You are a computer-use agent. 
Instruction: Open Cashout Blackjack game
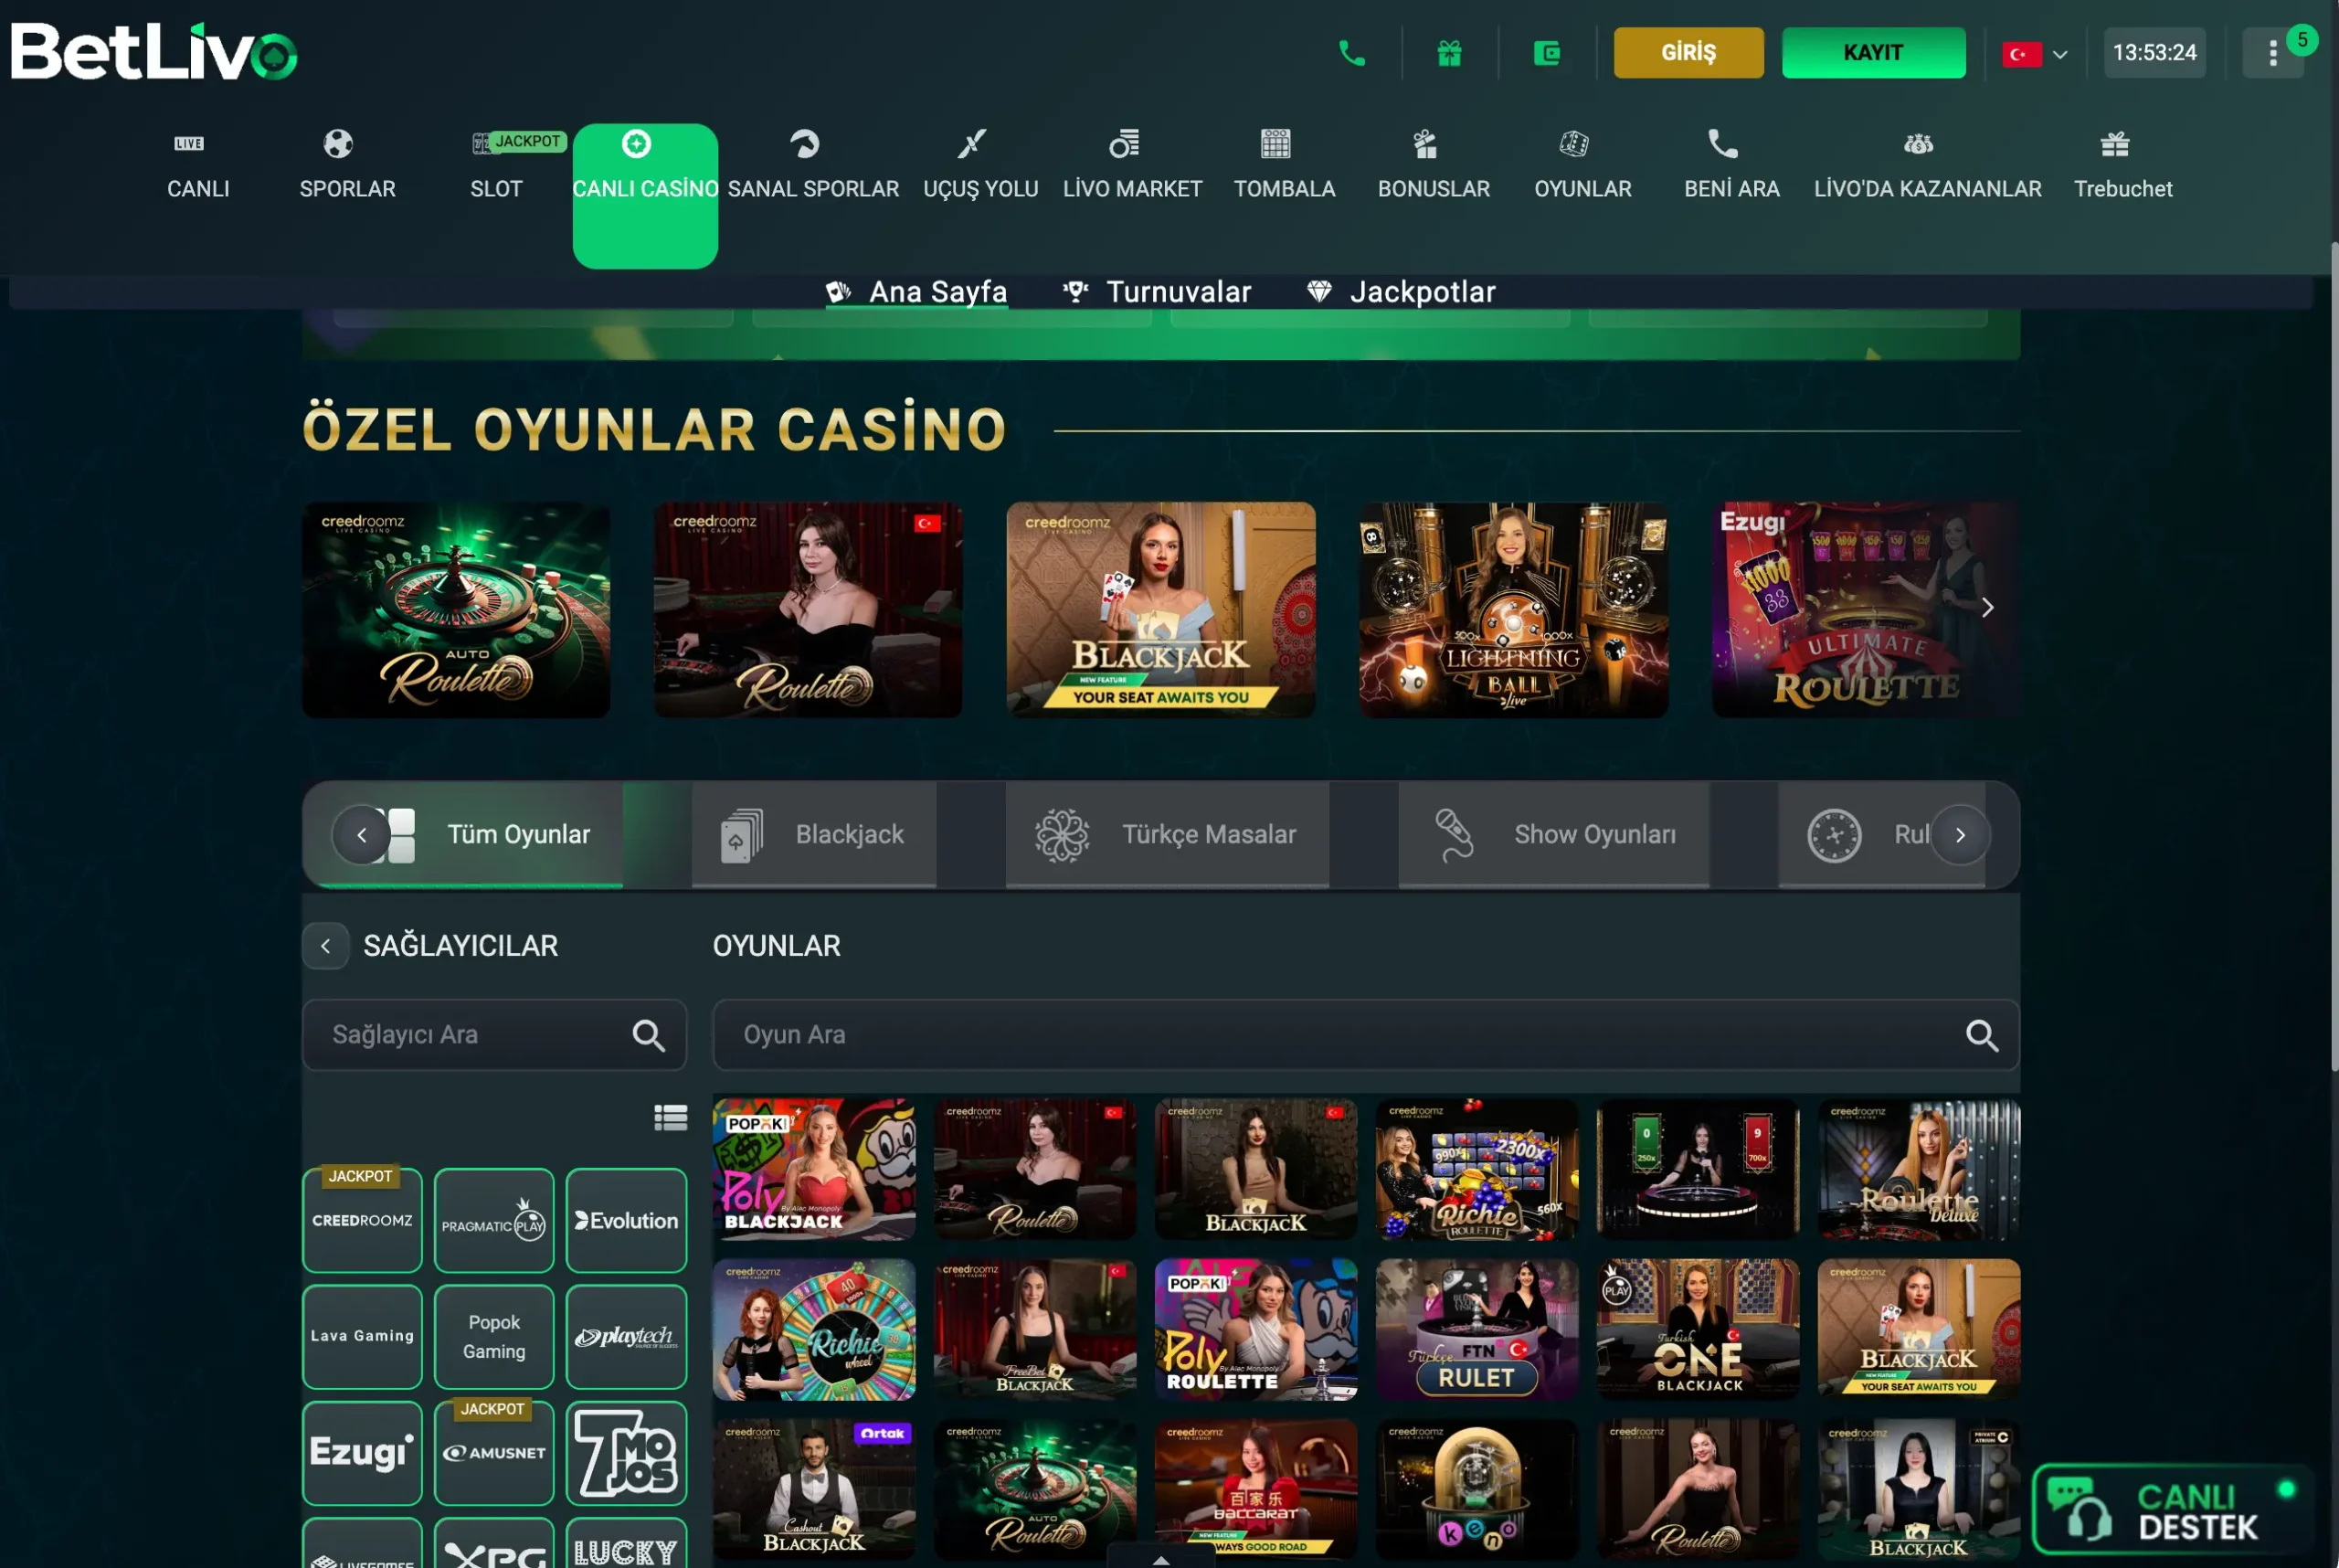click(x=813, y=1489)
